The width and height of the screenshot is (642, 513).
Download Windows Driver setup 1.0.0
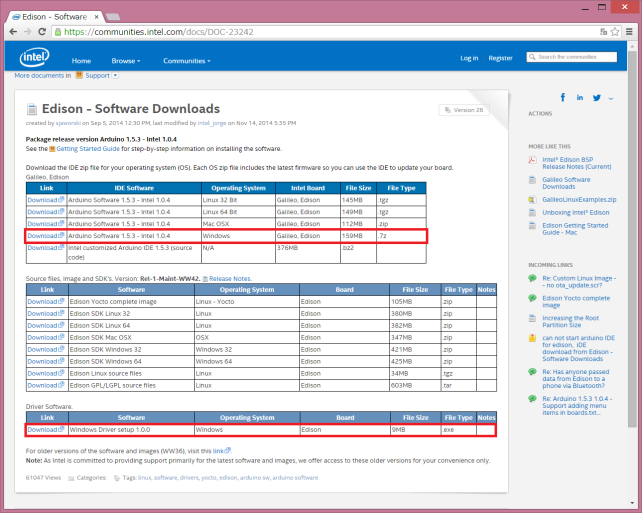(44, 429)
